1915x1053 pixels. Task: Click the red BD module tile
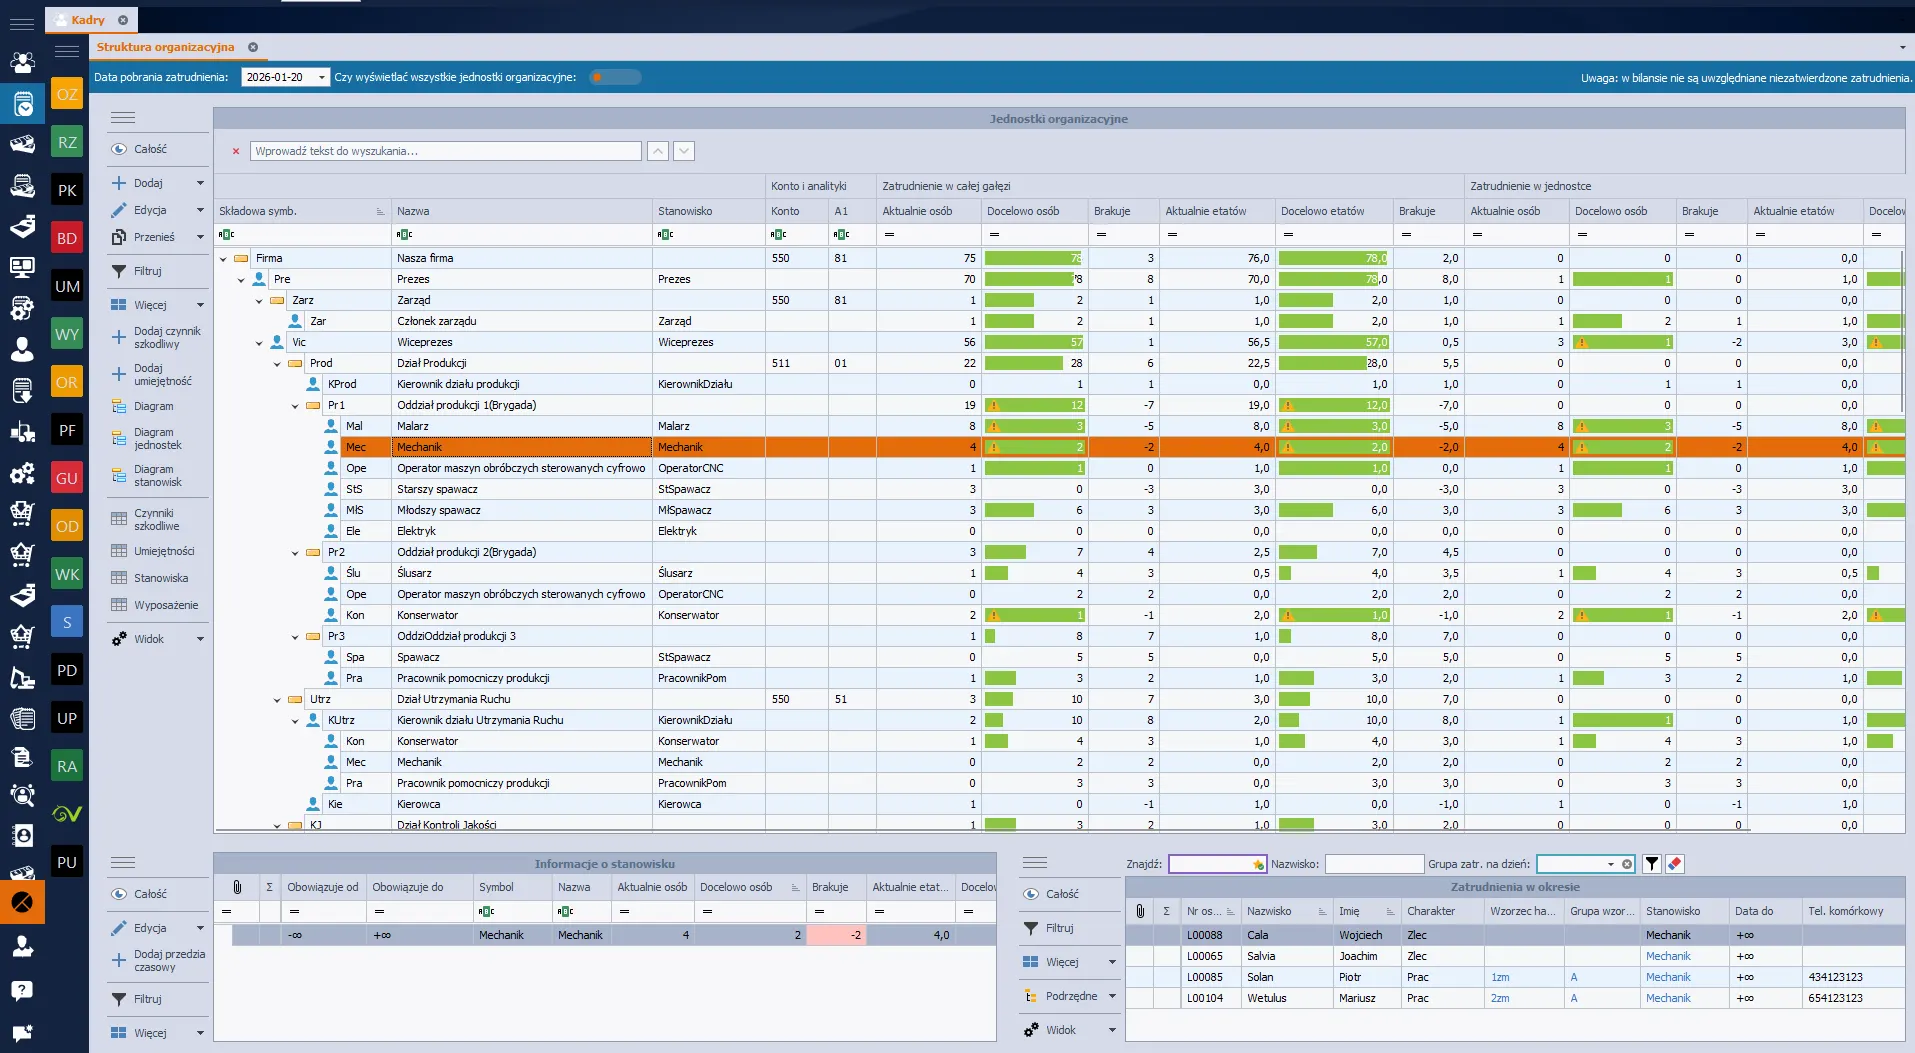67,238
